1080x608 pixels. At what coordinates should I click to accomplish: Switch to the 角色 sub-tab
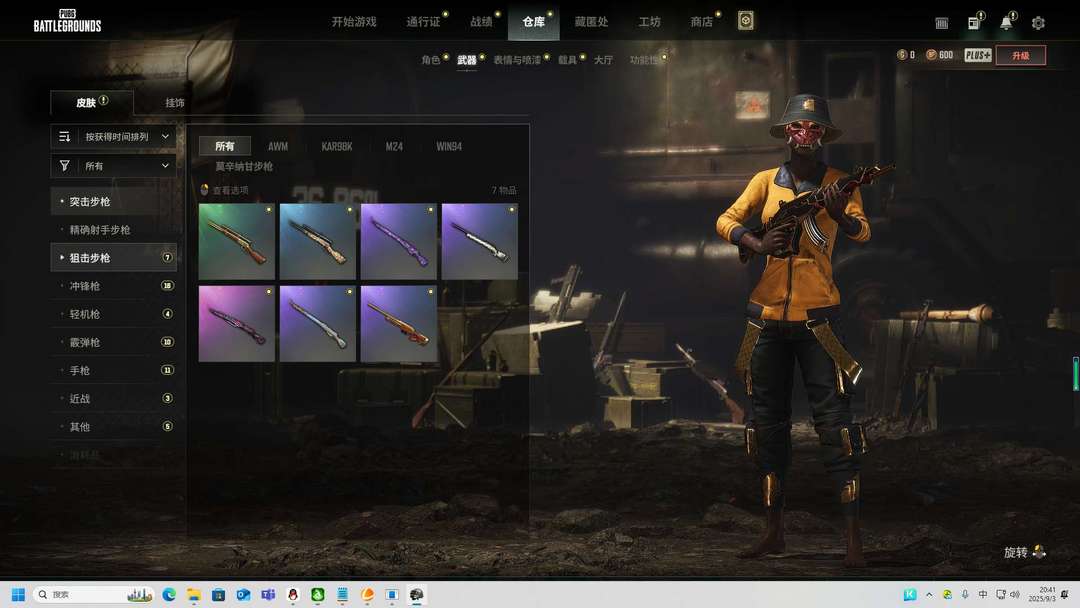(x=430, y=60)
